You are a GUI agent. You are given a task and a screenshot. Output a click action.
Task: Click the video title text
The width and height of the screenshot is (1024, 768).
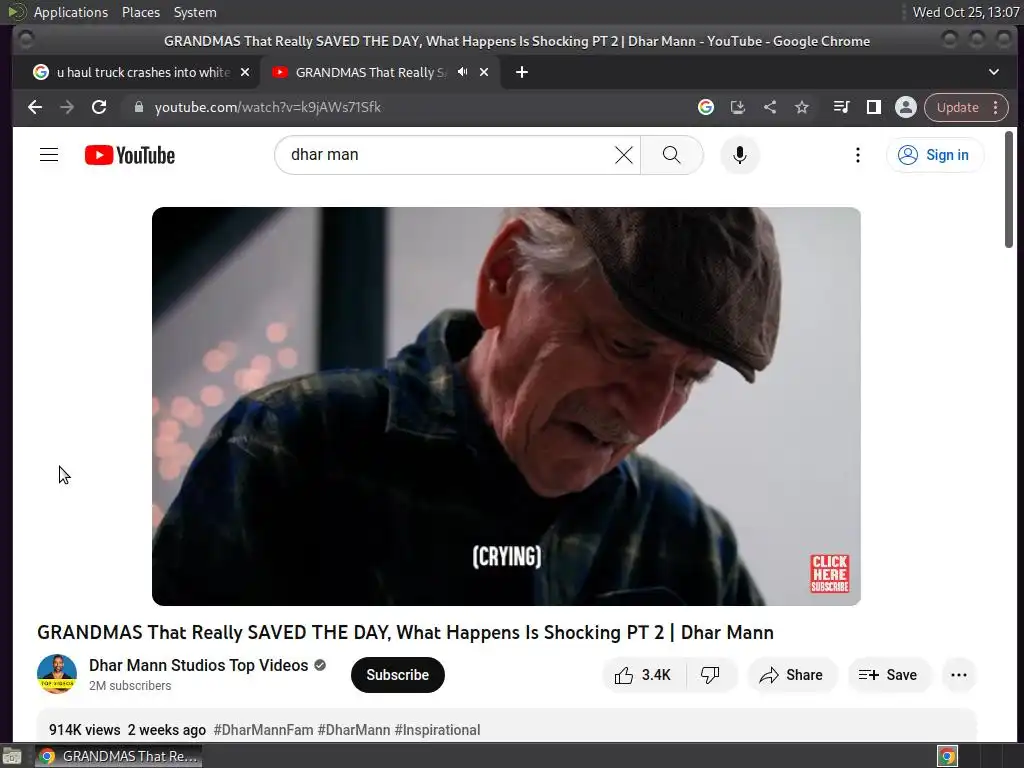click(x=405, y=632)
